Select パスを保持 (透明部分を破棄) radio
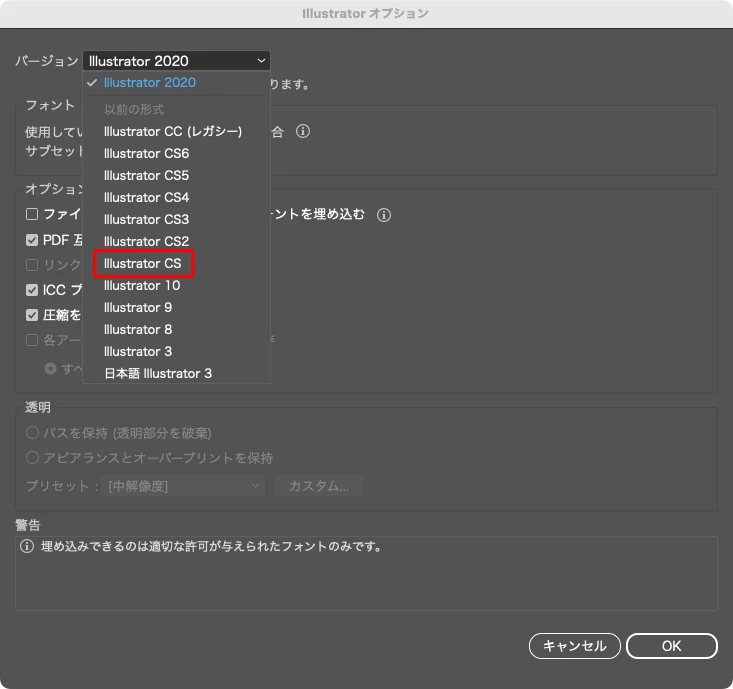This screenshot has width=733, height=689. tap(32, 433)
